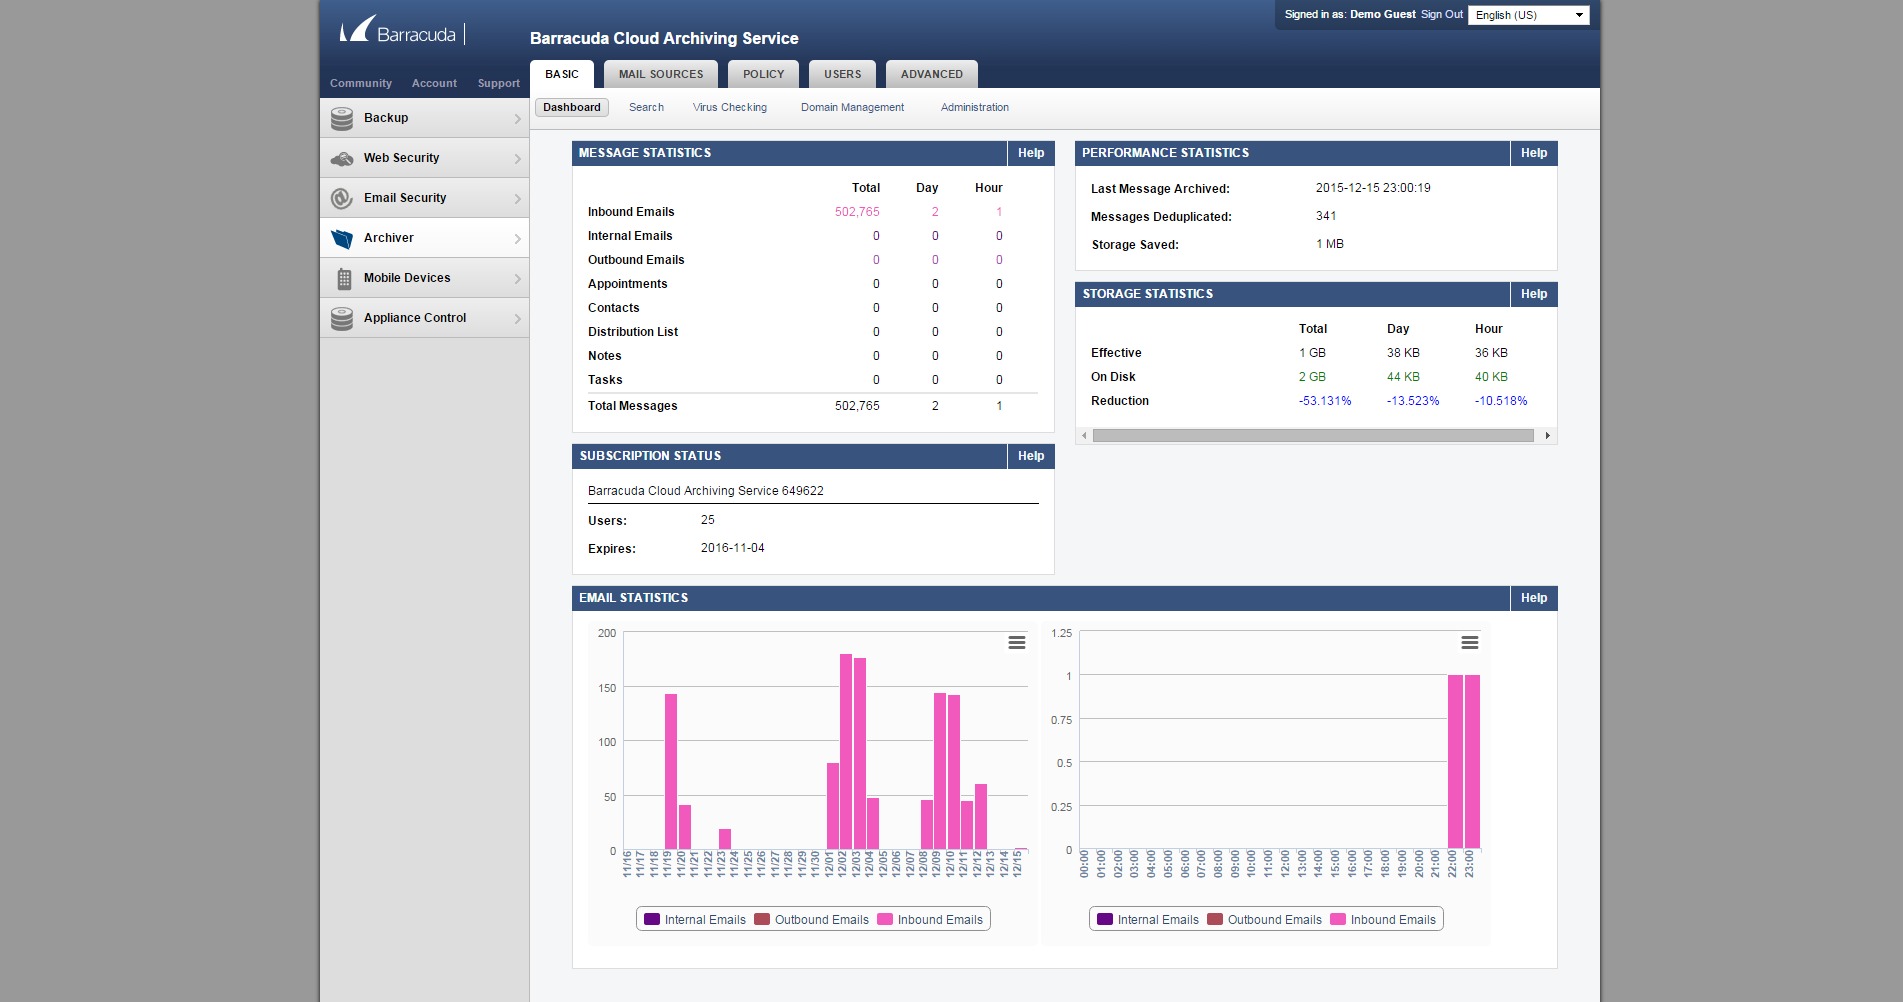Screen dimensions: 1903x1002
Task: Toggle Outbound Emails in daily chart legend
Action: click(811, 920)
